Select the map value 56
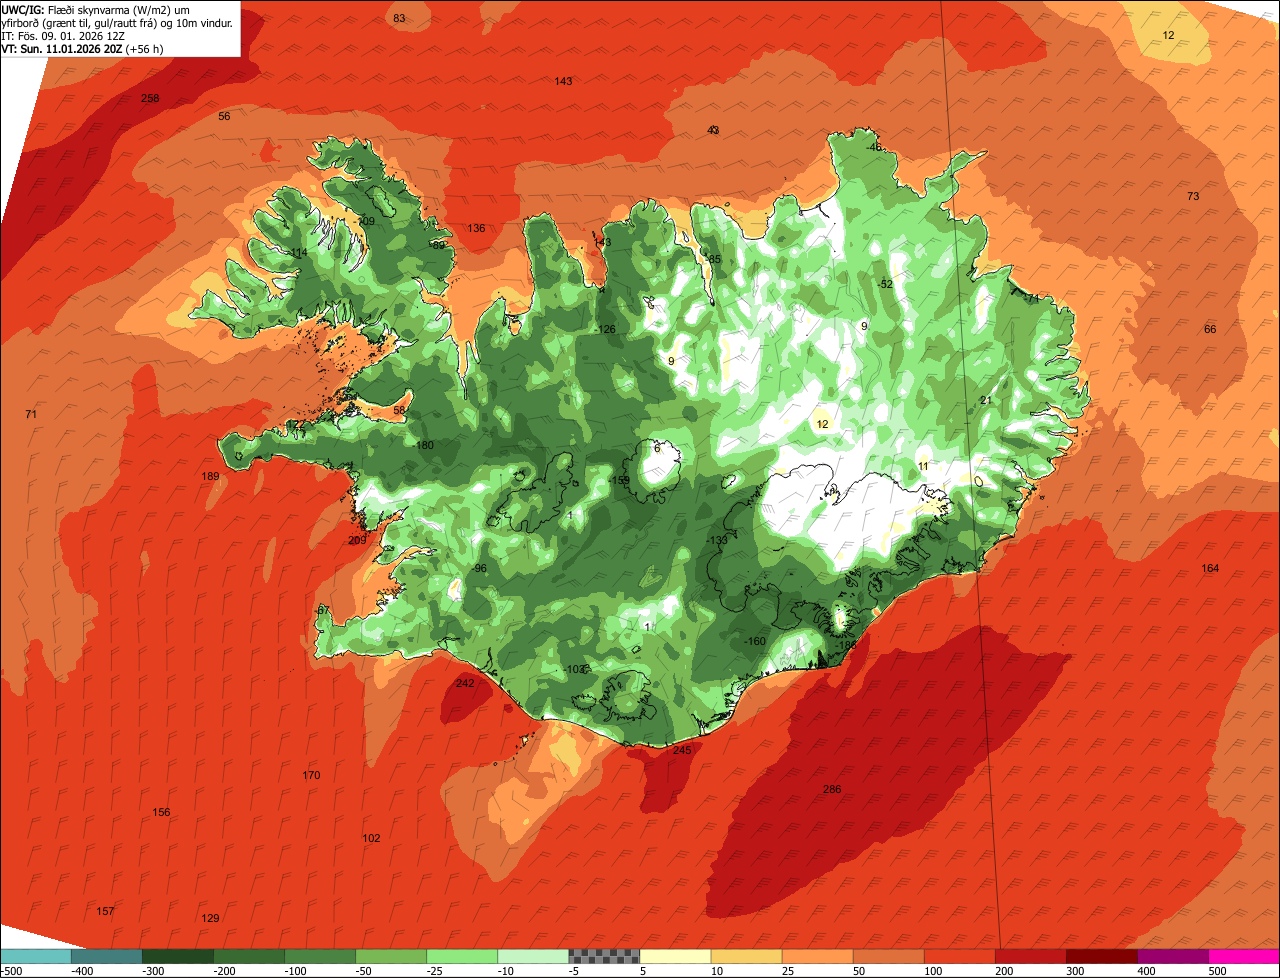This screenshot has height=978, width=1280. 224,116
